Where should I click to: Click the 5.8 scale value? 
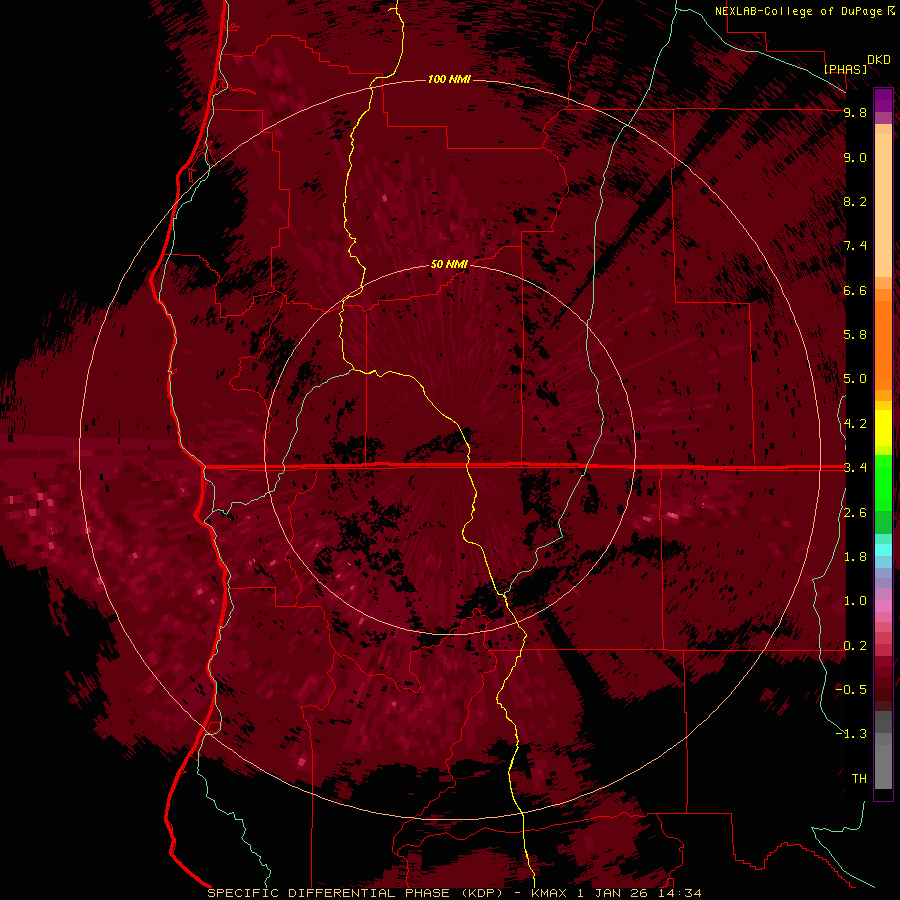click(855, 334)
